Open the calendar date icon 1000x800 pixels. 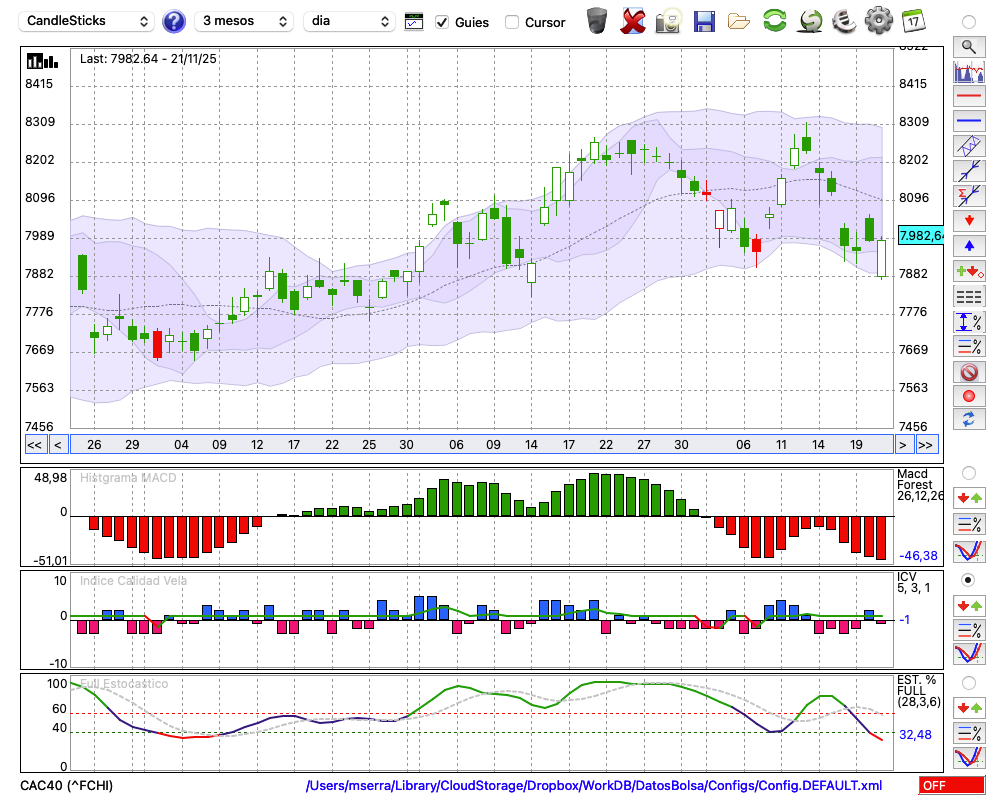tap(913, 21)
